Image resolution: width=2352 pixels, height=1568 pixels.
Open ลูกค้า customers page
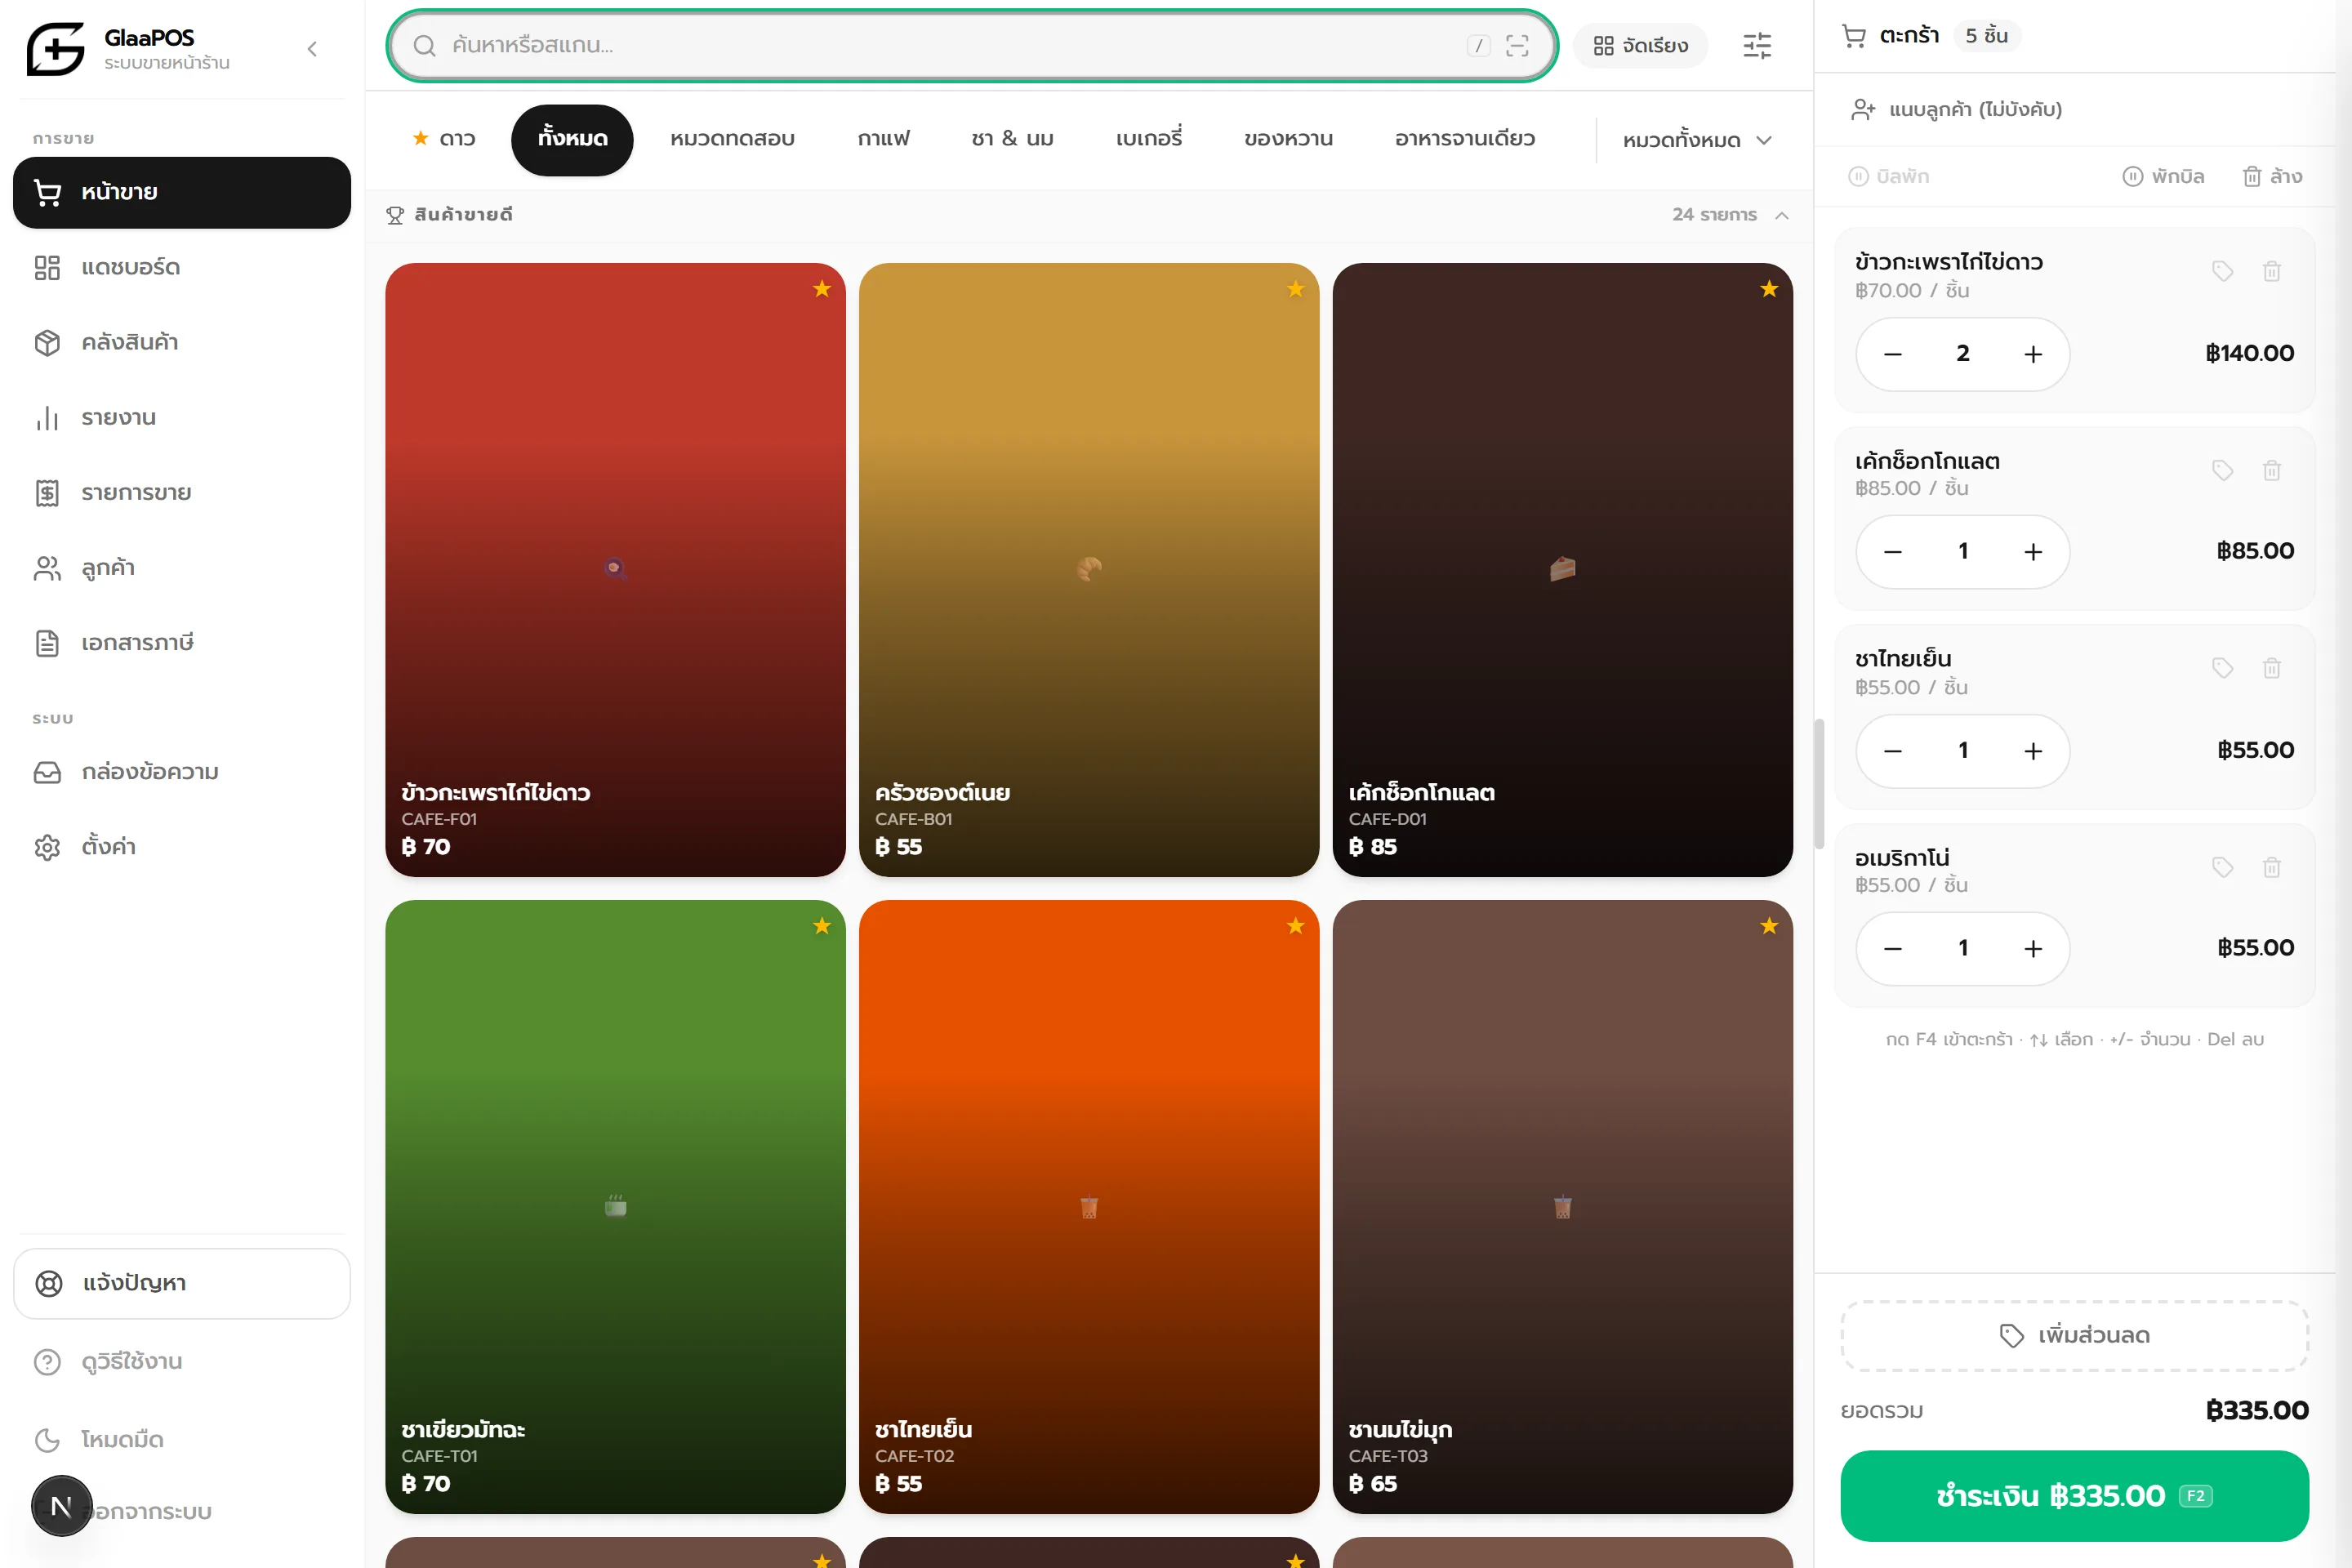click(182, 567)
